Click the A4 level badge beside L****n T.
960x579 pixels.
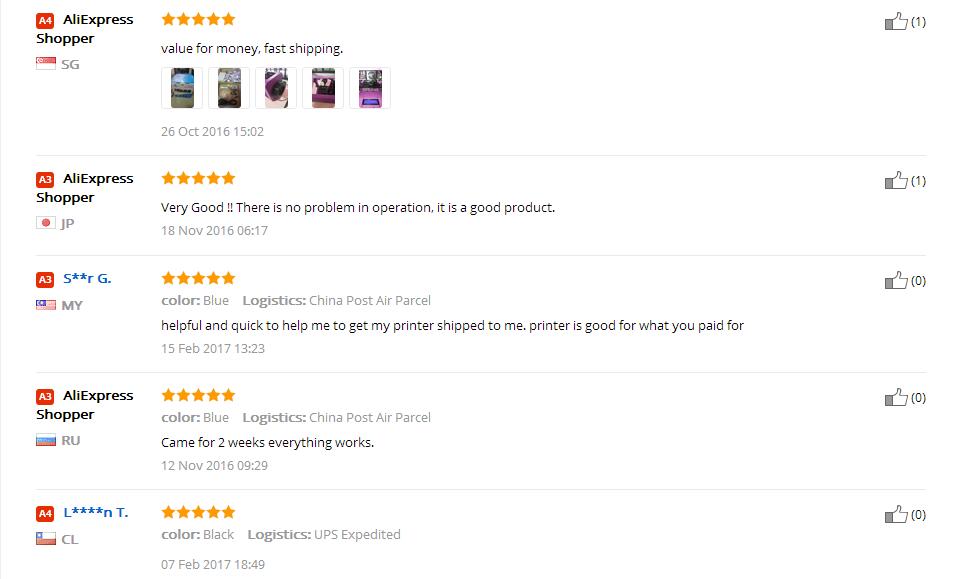tap(45, 513)
